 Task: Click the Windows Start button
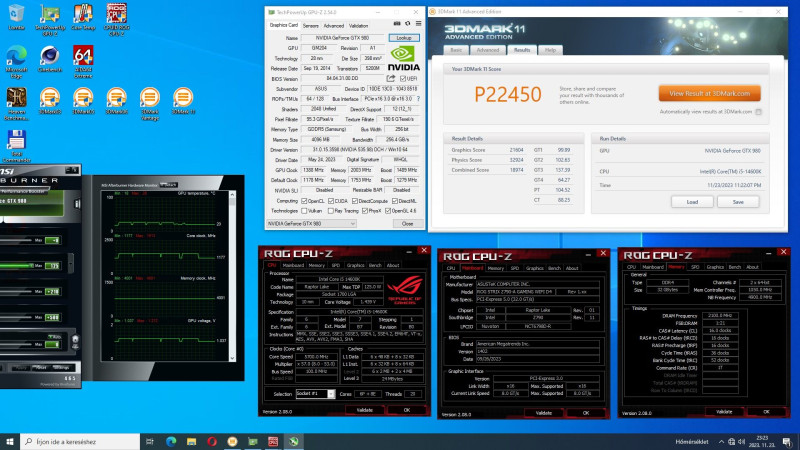10,442
